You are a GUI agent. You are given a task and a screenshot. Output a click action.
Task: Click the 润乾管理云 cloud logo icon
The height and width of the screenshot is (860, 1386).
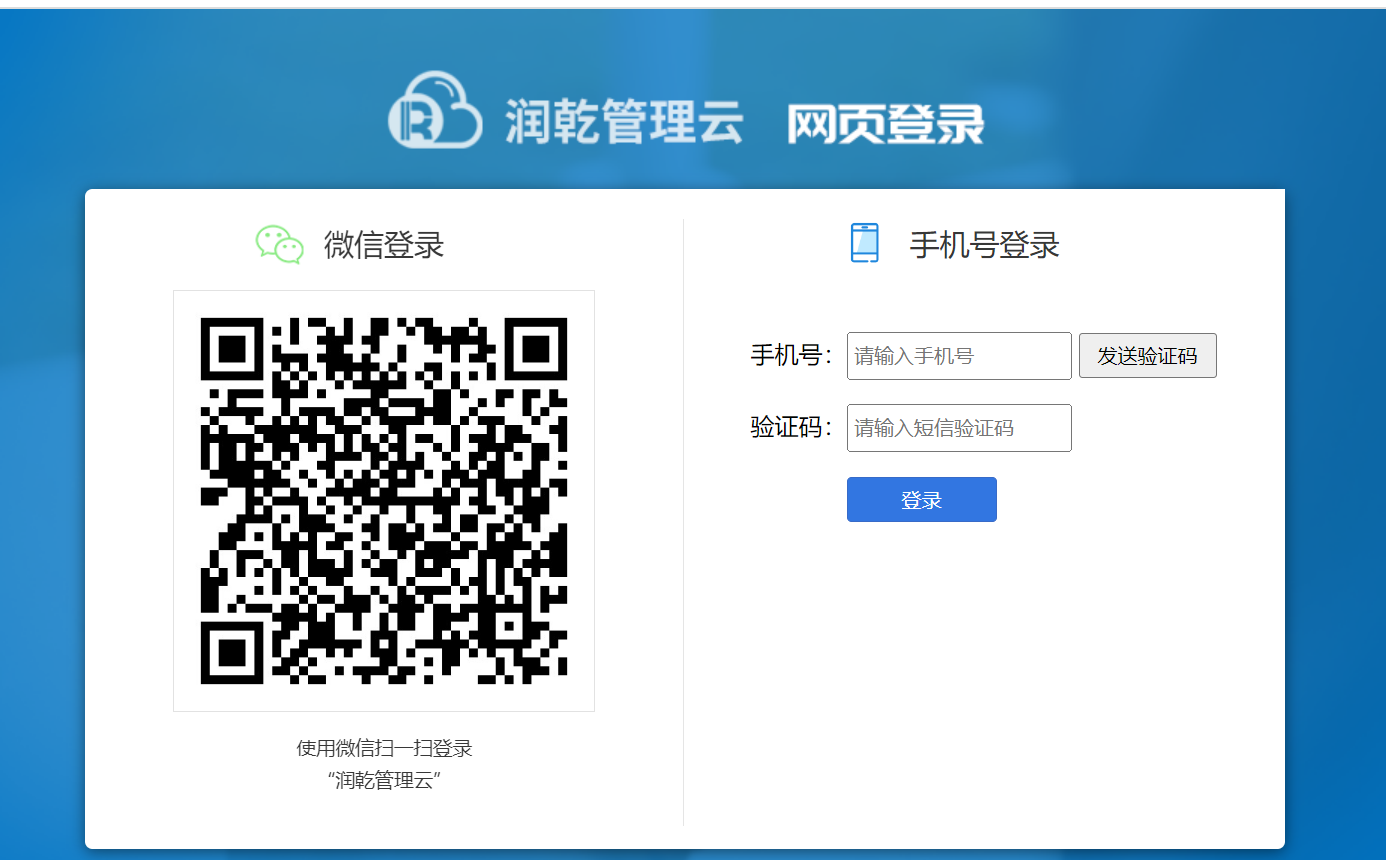point(435,110)
